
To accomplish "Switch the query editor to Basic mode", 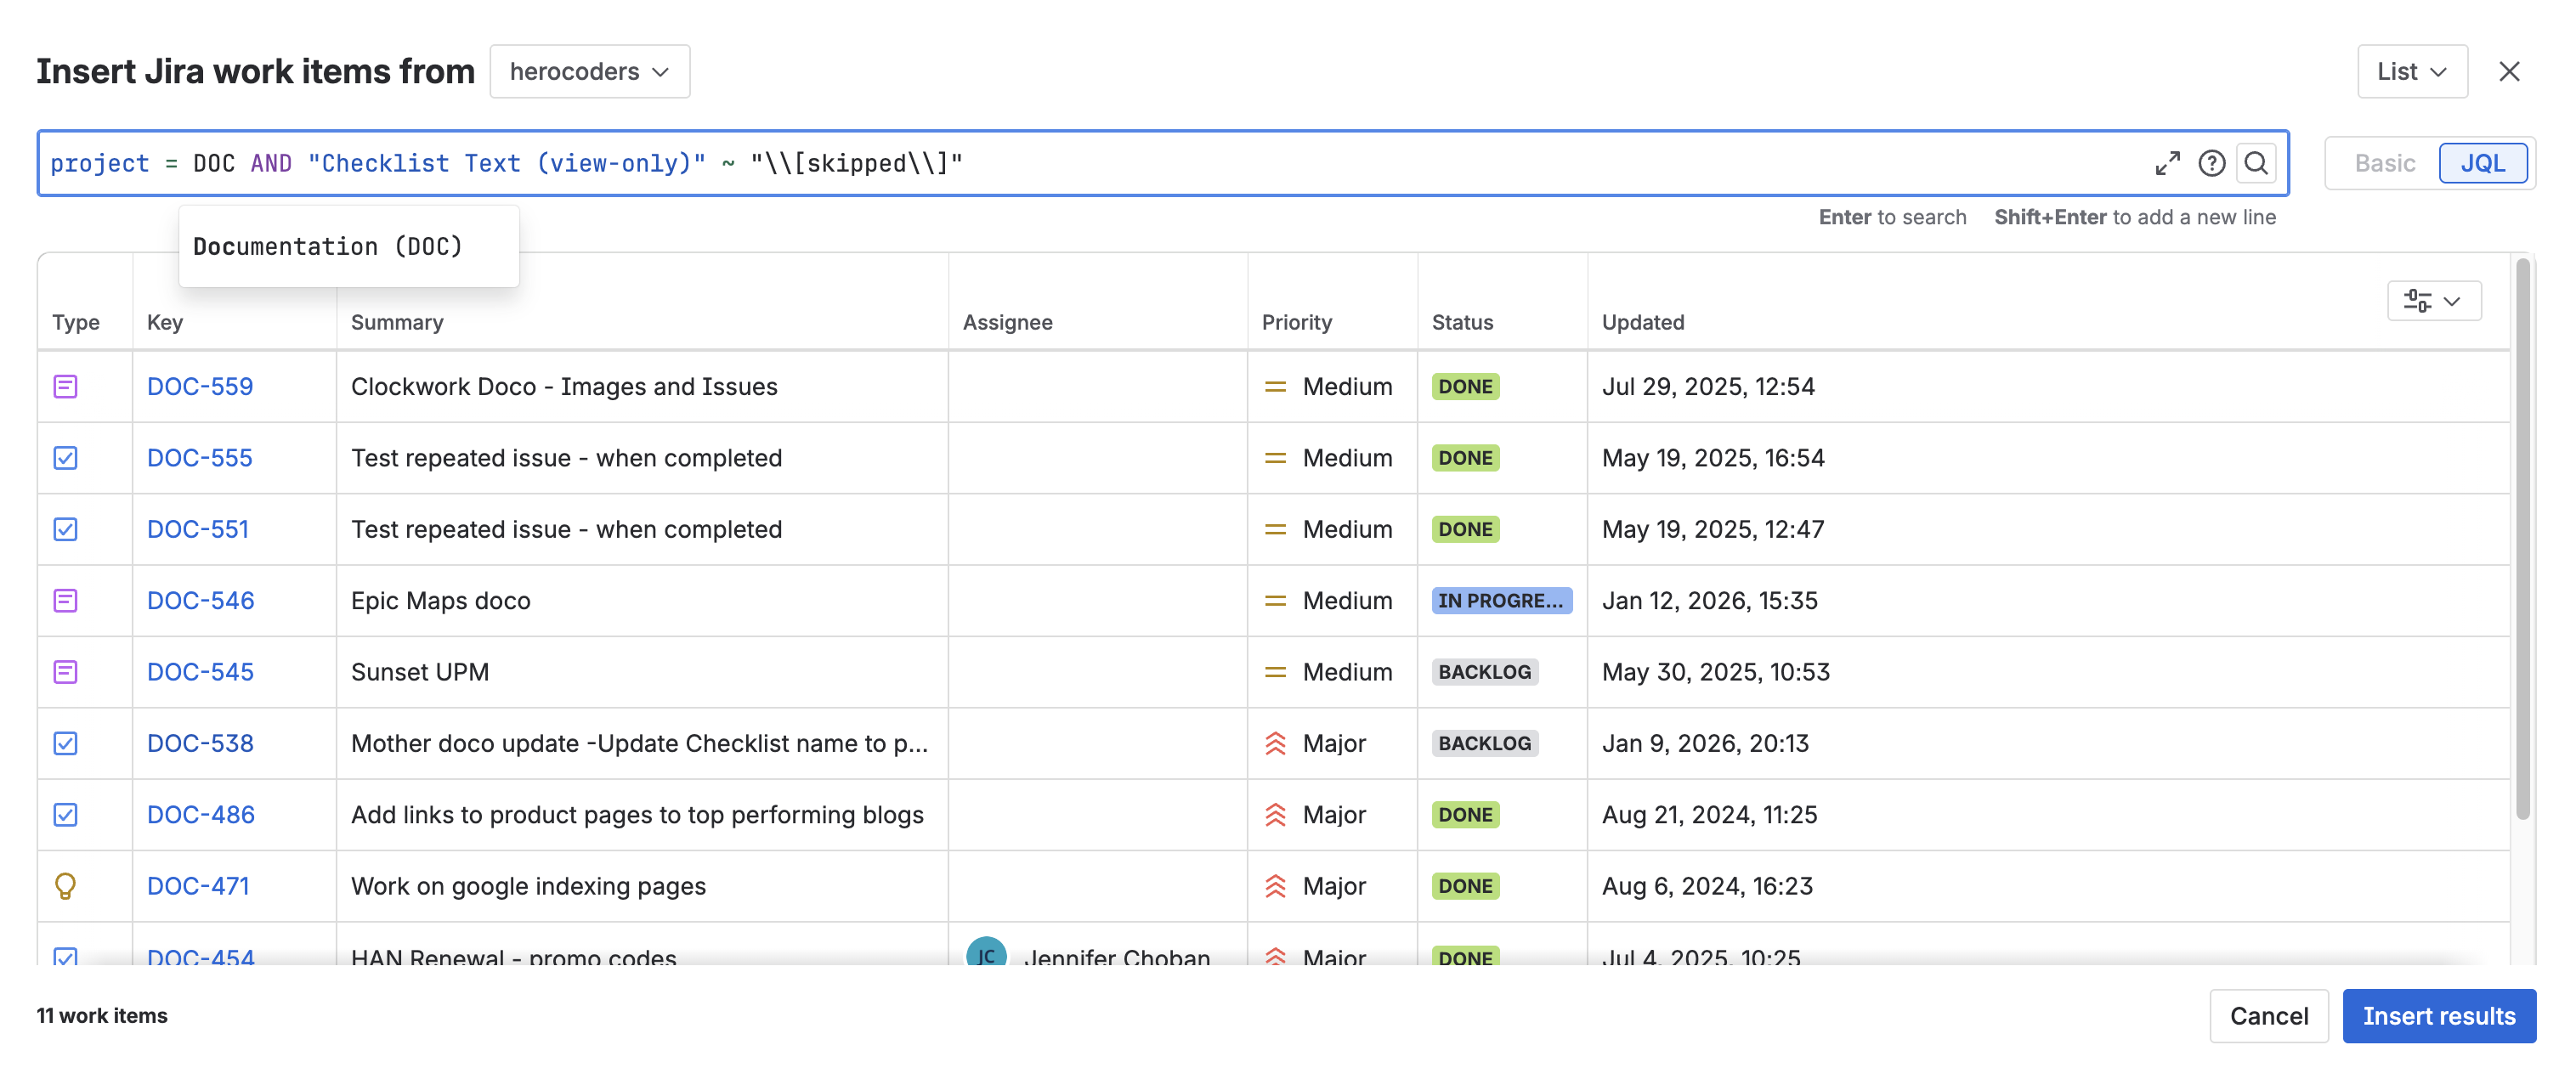I will (x=2383, y=163).
